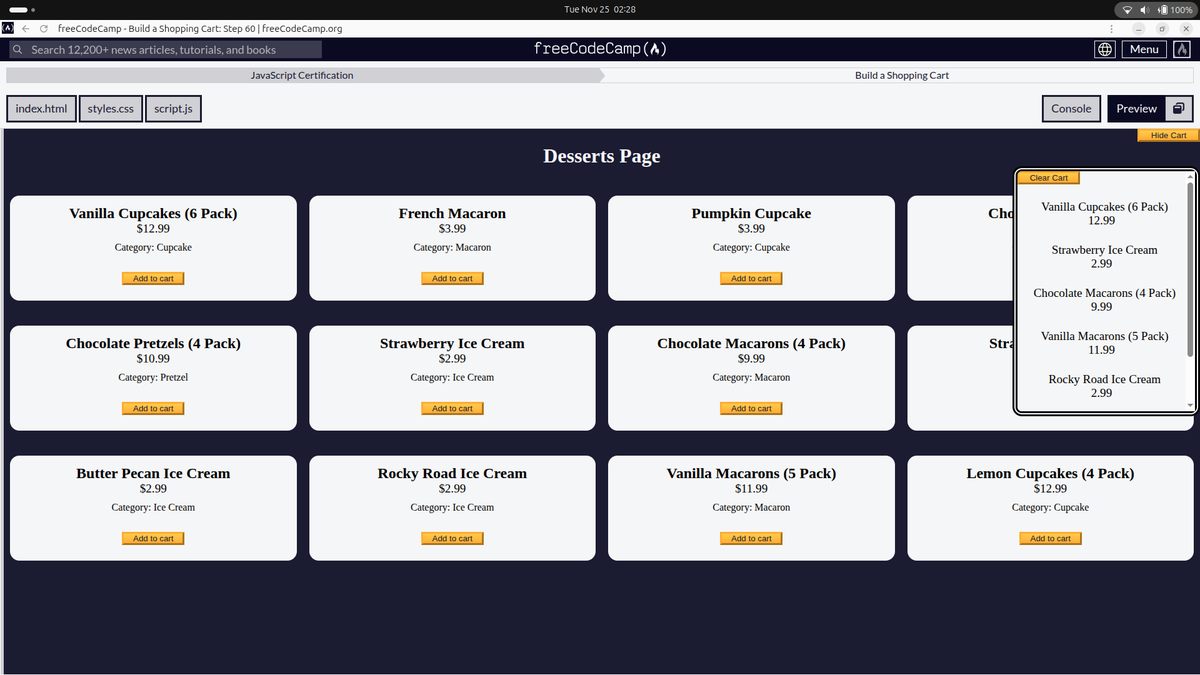
Task: Open the language globe icon
Action: (x=1104, y=48)
